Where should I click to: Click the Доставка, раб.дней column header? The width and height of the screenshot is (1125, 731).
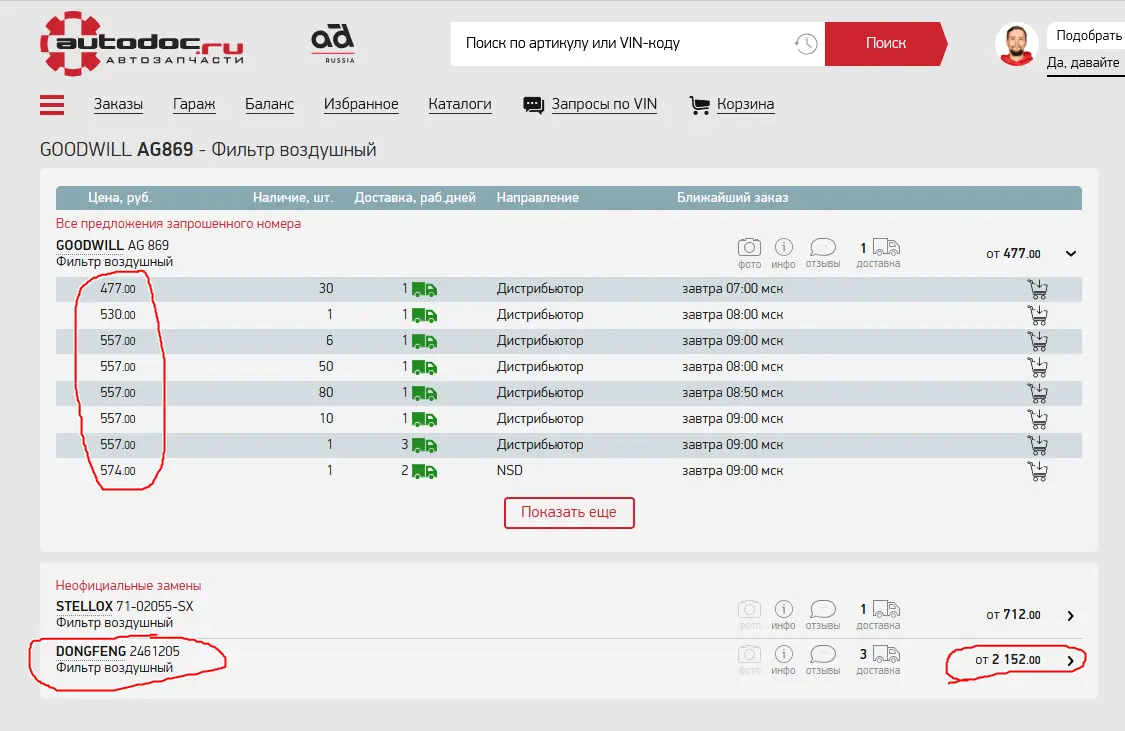415,198
